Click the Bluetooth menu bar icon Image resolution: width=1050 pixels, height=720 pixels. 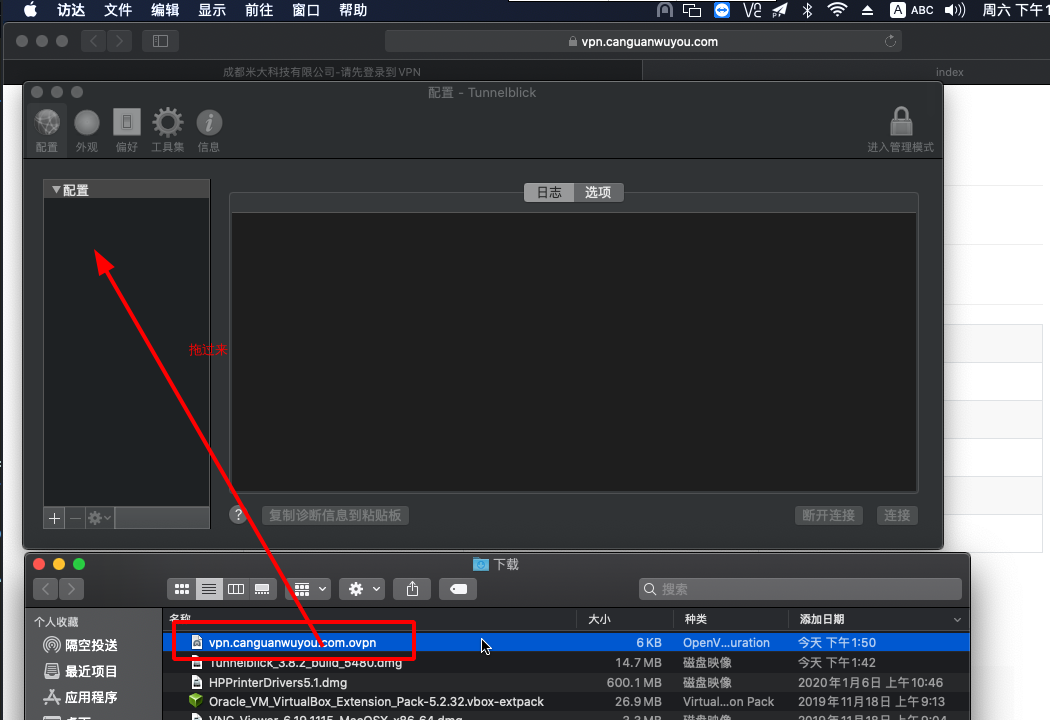point(808,10)
